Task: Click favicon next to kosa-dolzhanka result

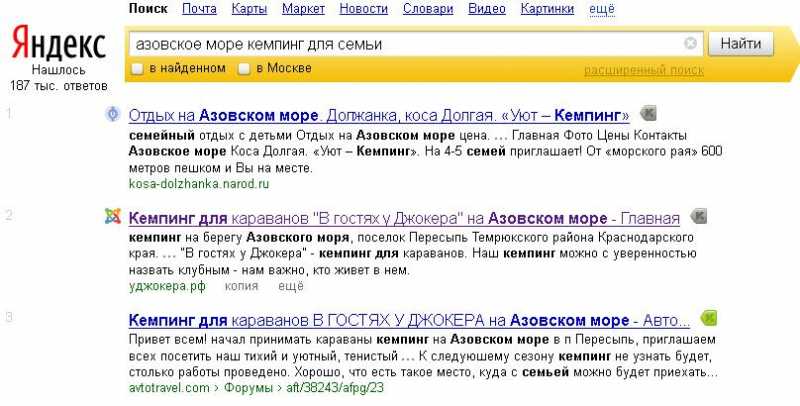Action: point(112,114)
